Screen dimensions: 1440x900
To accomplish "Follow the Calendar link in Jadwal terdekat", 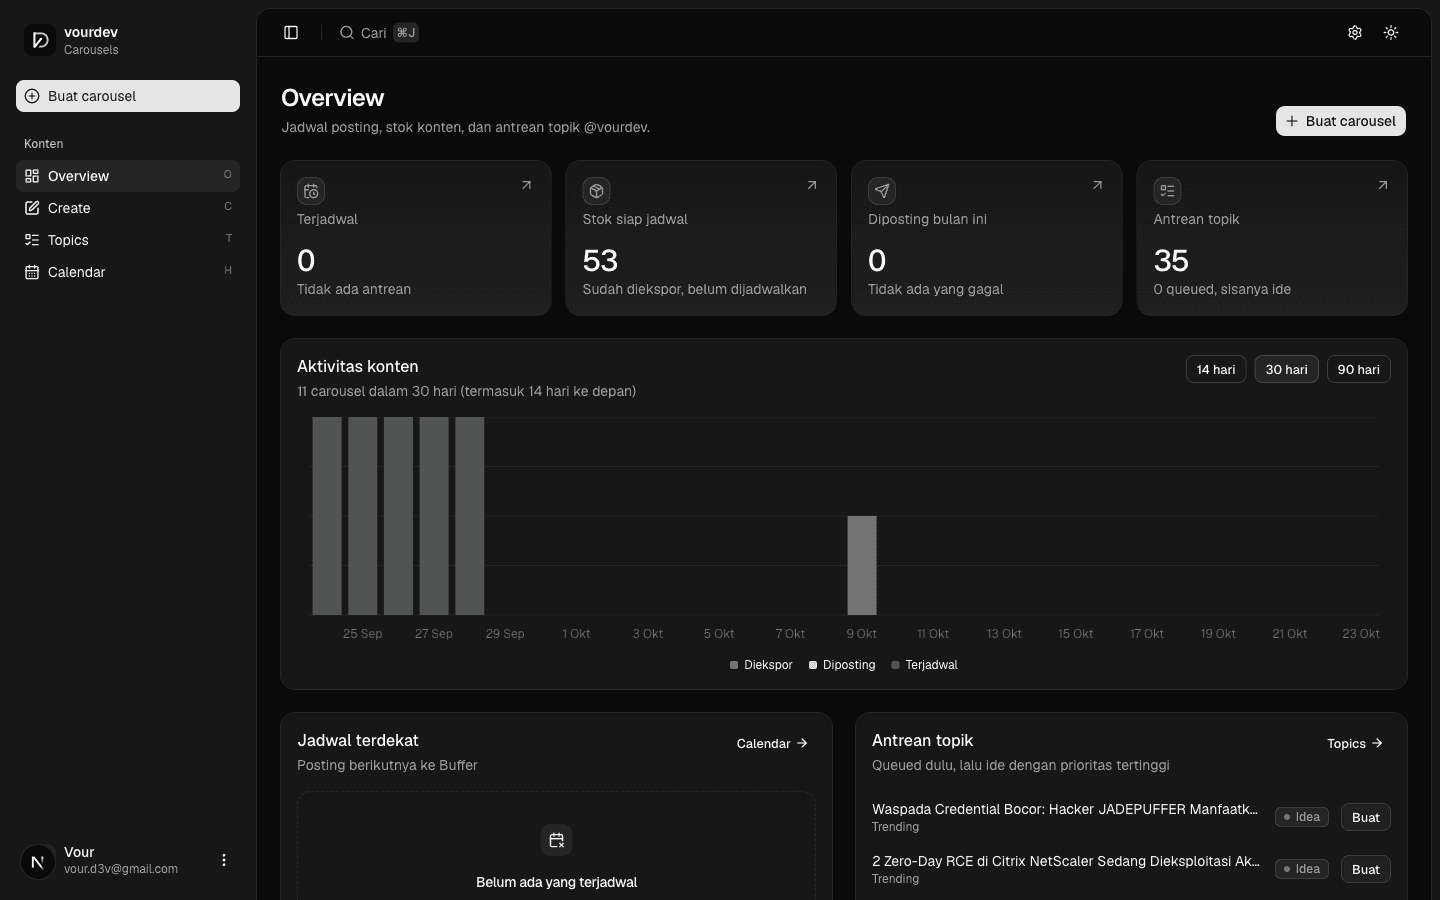I will point(772,743).
